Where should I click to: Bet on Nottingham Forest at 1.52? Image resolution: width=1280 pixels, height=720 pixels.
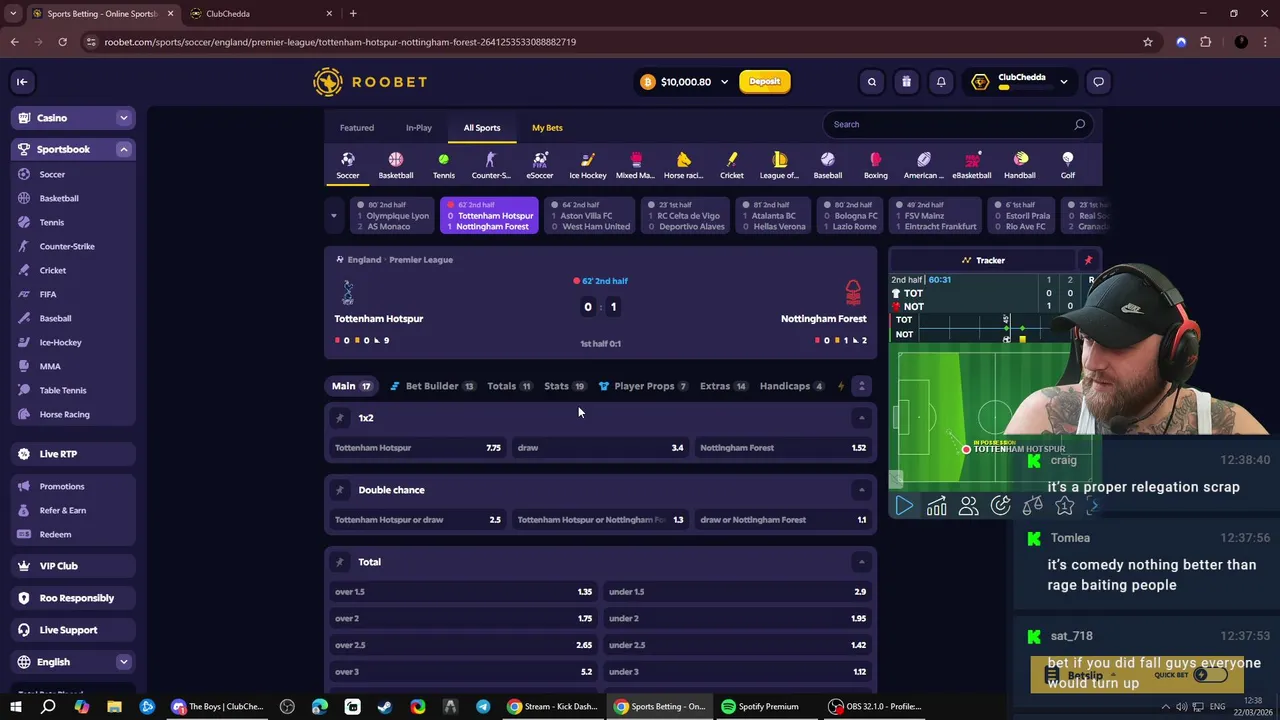783,448
